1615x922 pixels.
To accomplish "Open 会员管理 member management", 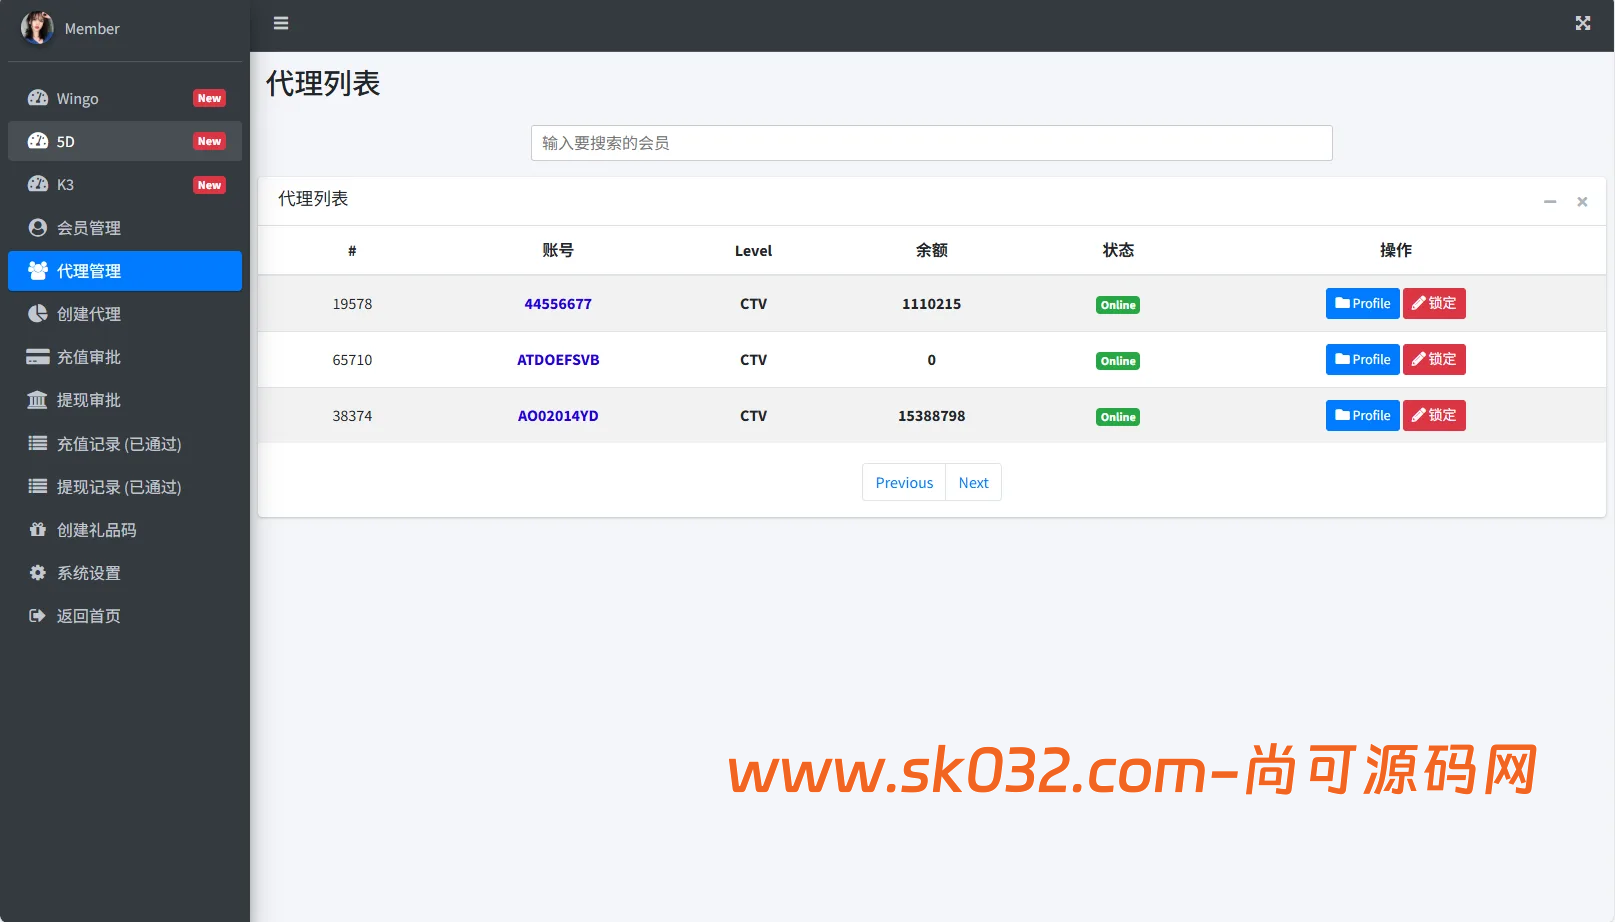I will pos(88,227).
